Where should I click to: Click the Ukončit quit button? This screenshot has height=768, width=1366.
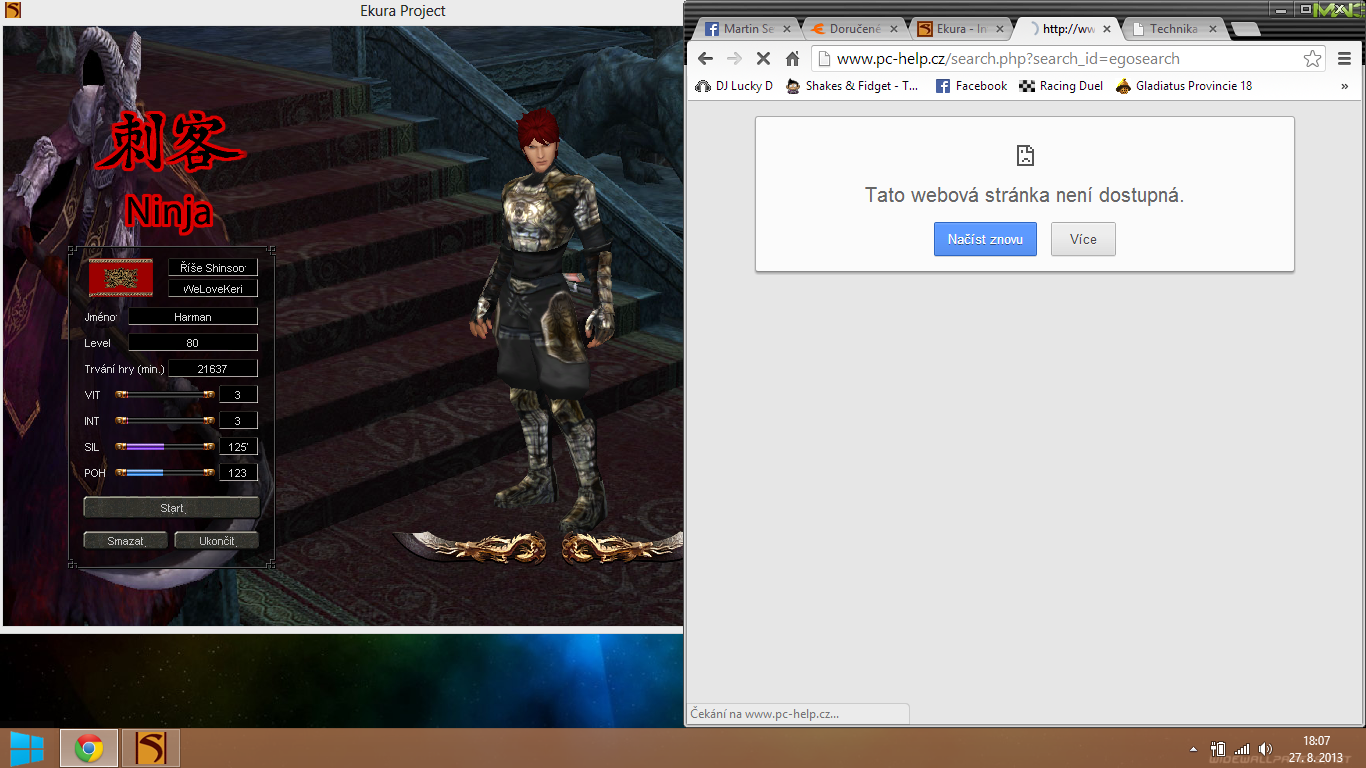216,541
